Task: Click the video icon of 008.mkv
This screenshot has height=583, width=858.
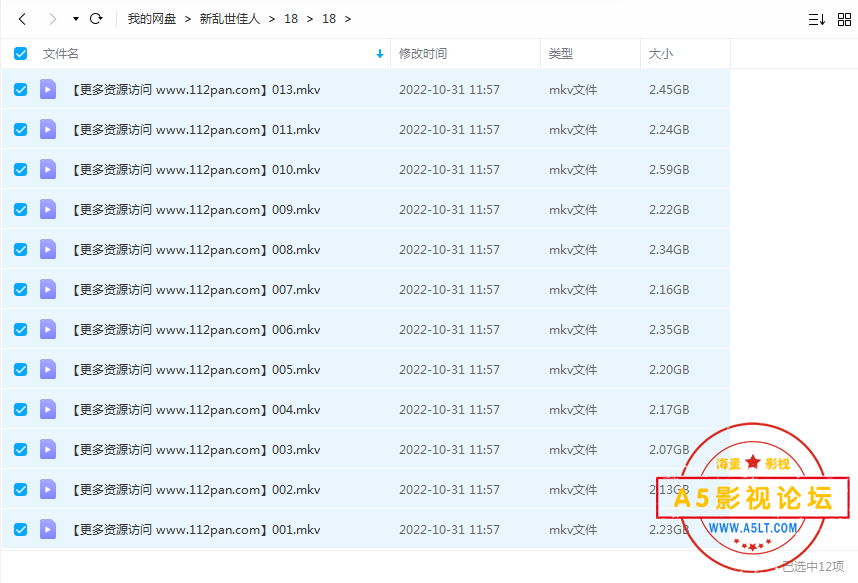Action: (x=48, y=250)
